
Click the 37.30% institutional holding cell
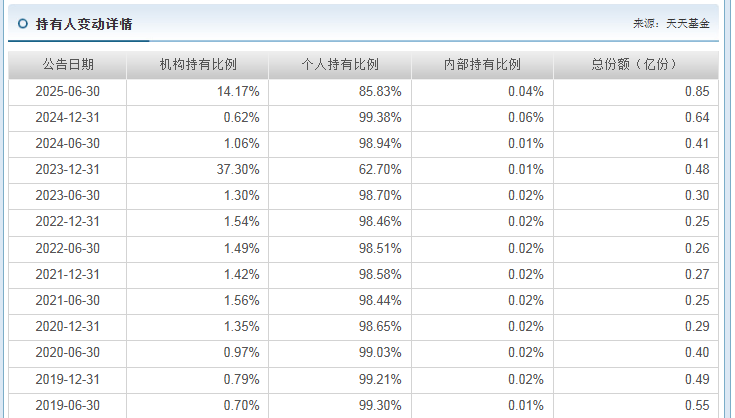238,169
